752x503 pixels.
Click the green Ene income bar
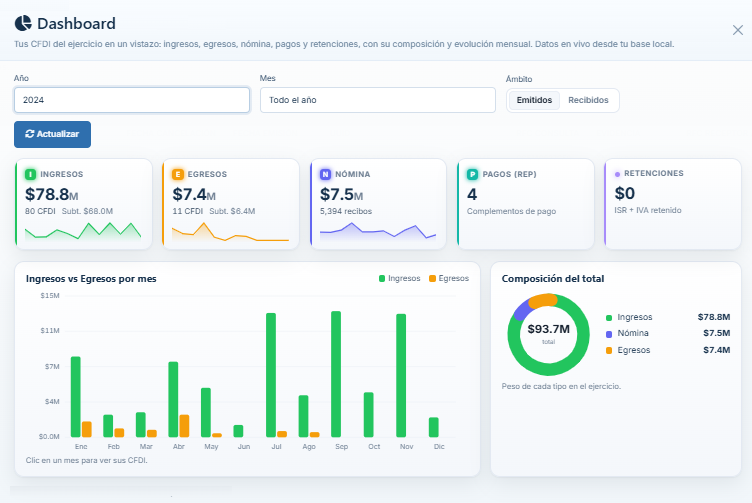75,397
